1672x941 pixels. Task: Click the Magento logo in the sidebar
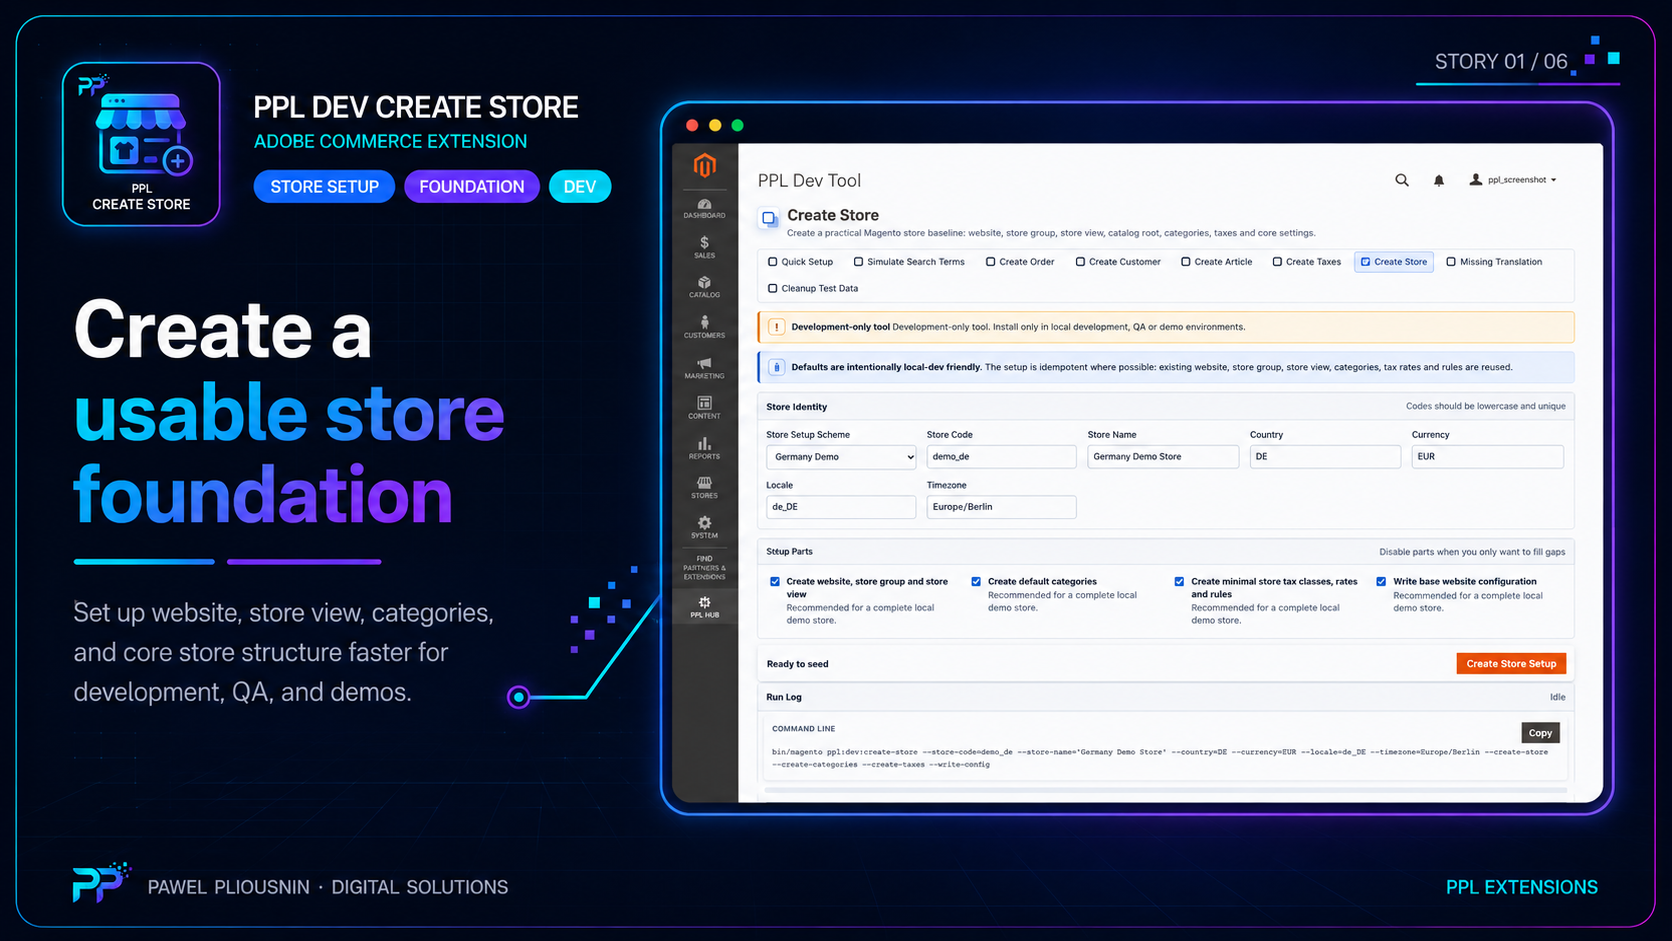705,165
